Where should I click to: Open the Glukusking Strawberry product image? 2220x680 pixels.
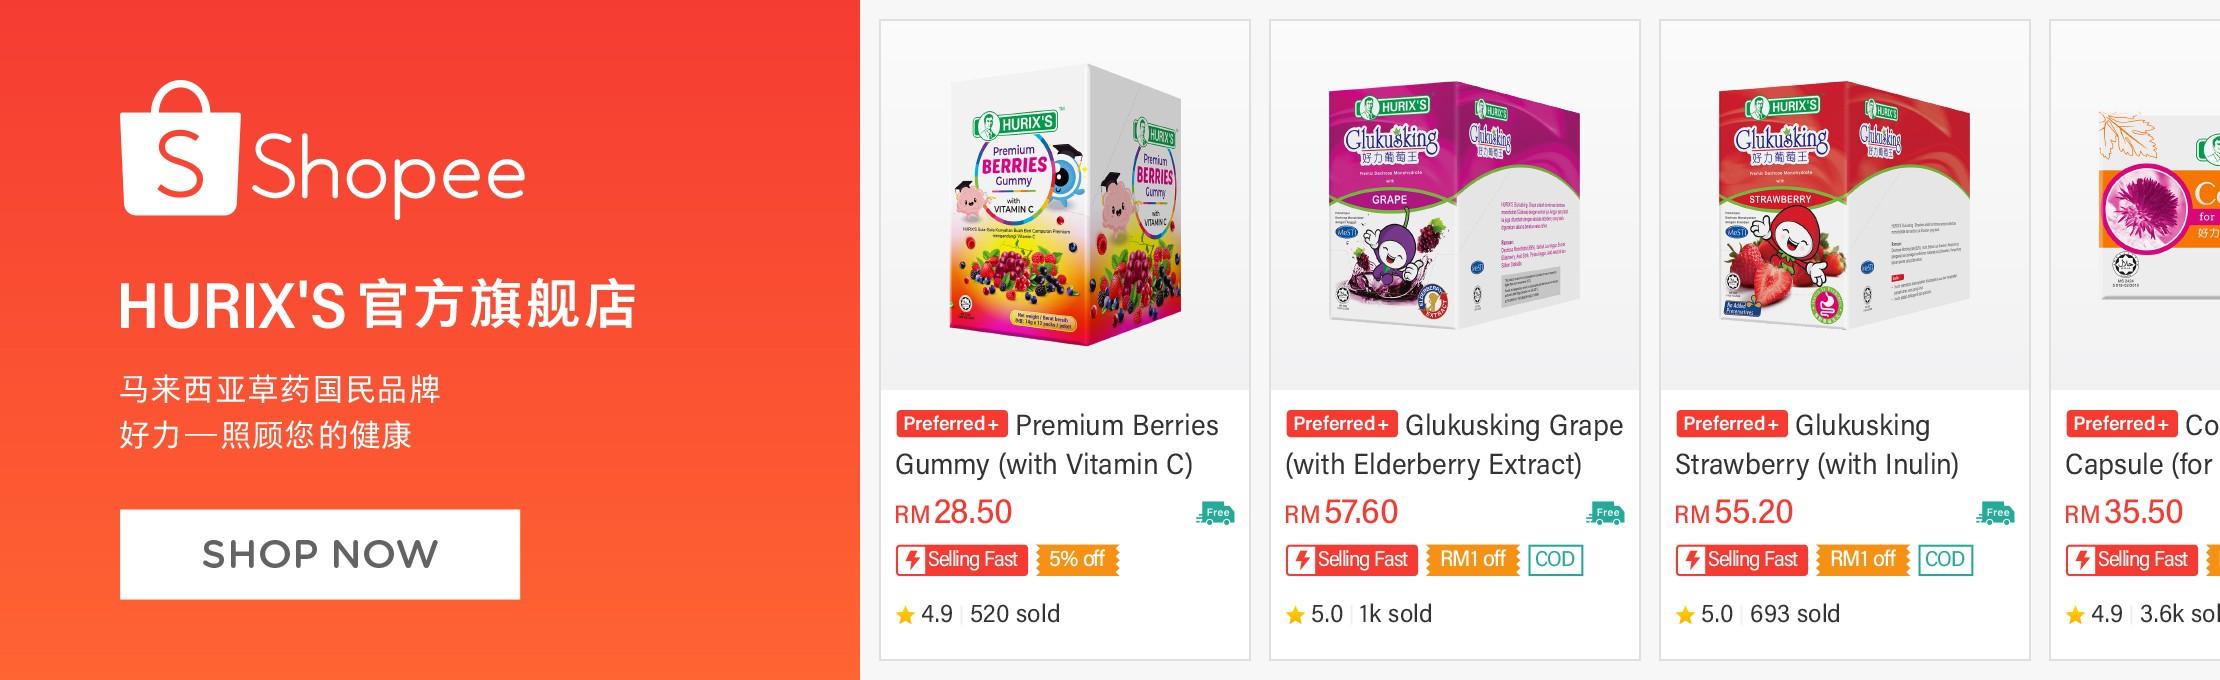1845,205
